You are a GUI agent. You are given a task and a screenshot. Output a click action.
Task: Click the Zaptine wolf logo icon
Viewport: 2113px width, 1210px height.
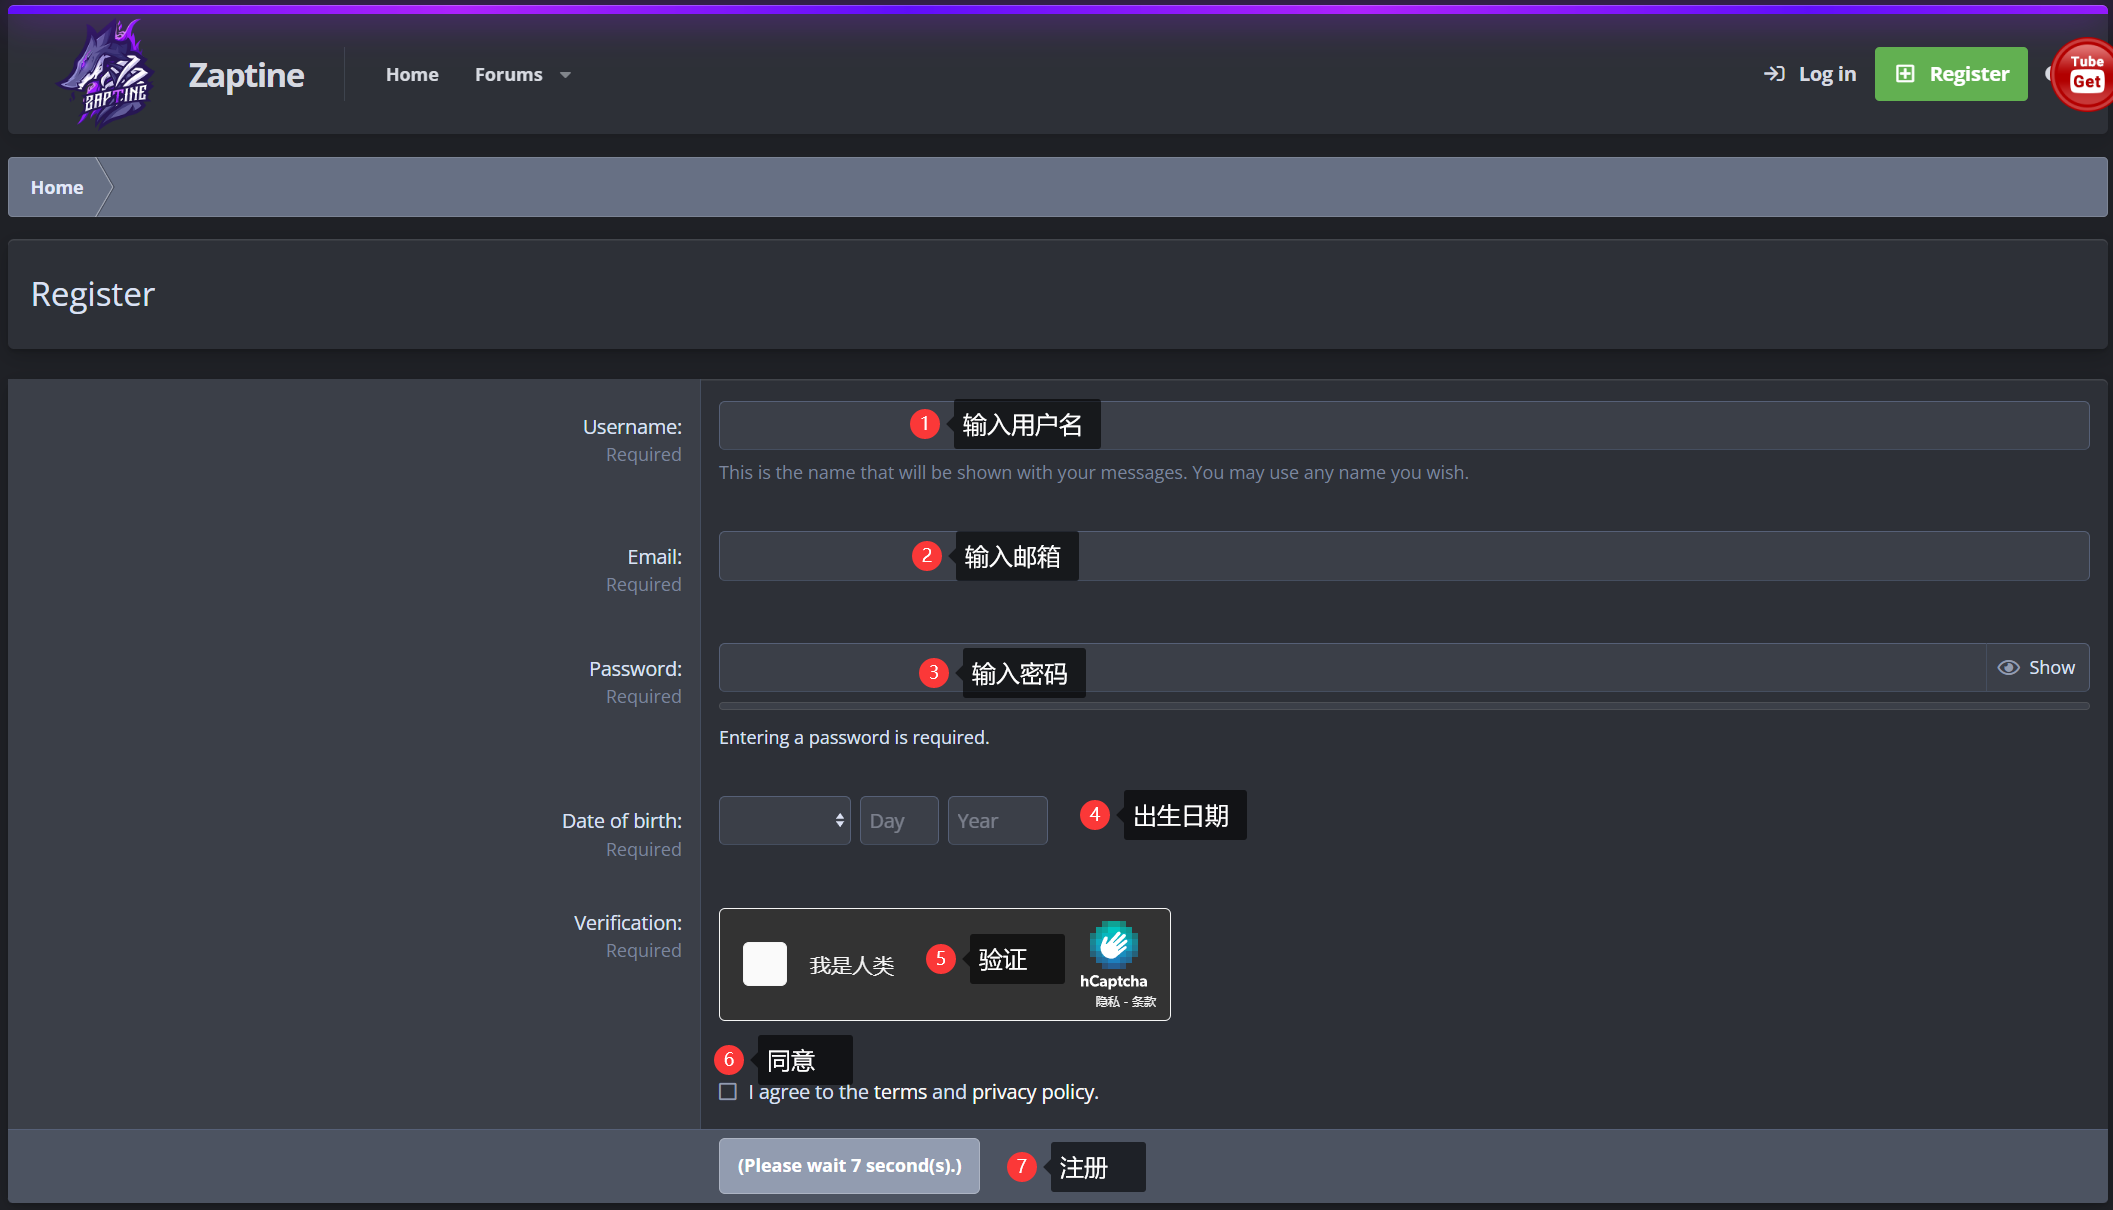point(107,75)
